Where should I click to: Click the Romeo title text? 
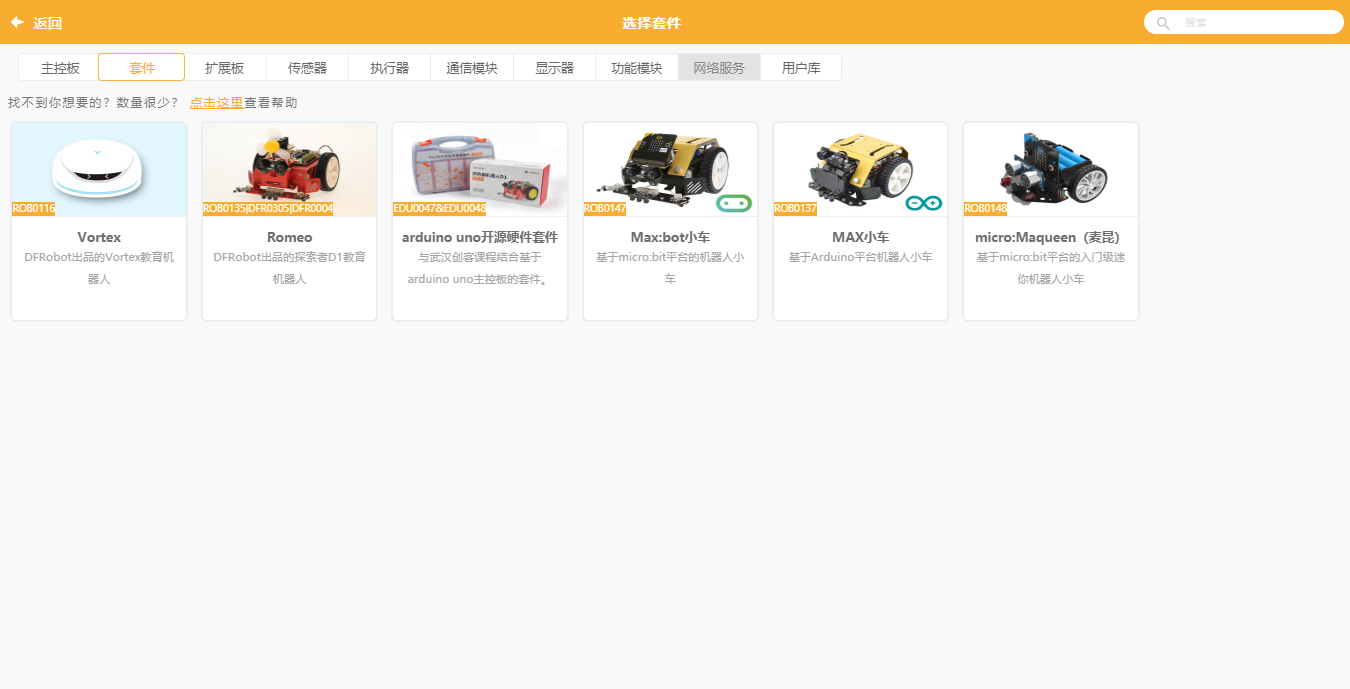(x=289, y=237)
